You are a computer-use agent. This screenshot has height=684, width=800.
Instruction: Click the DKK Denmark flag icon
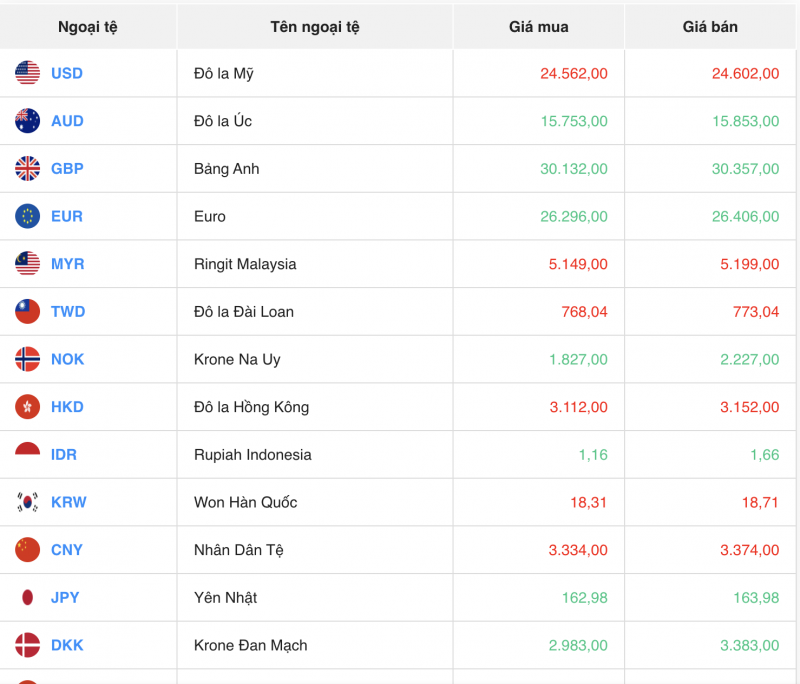click(x=25, y=645)
